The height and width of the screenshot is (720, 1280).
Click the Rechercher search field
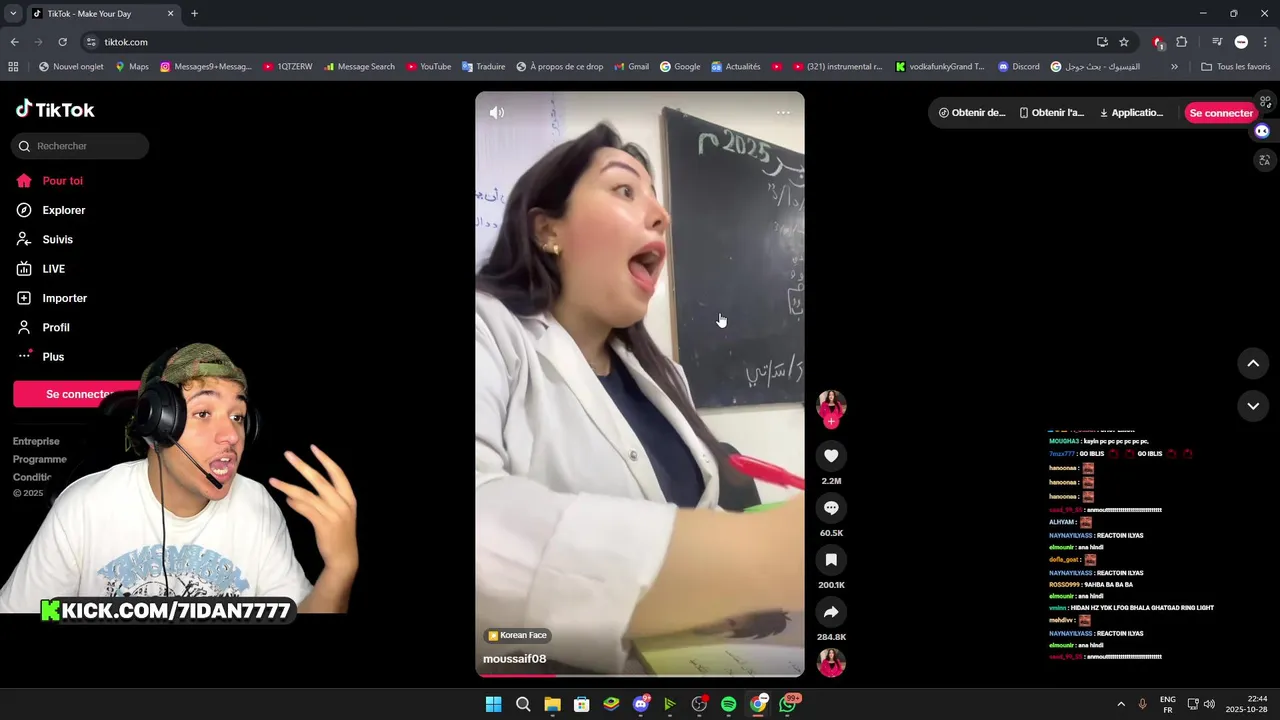80,146
